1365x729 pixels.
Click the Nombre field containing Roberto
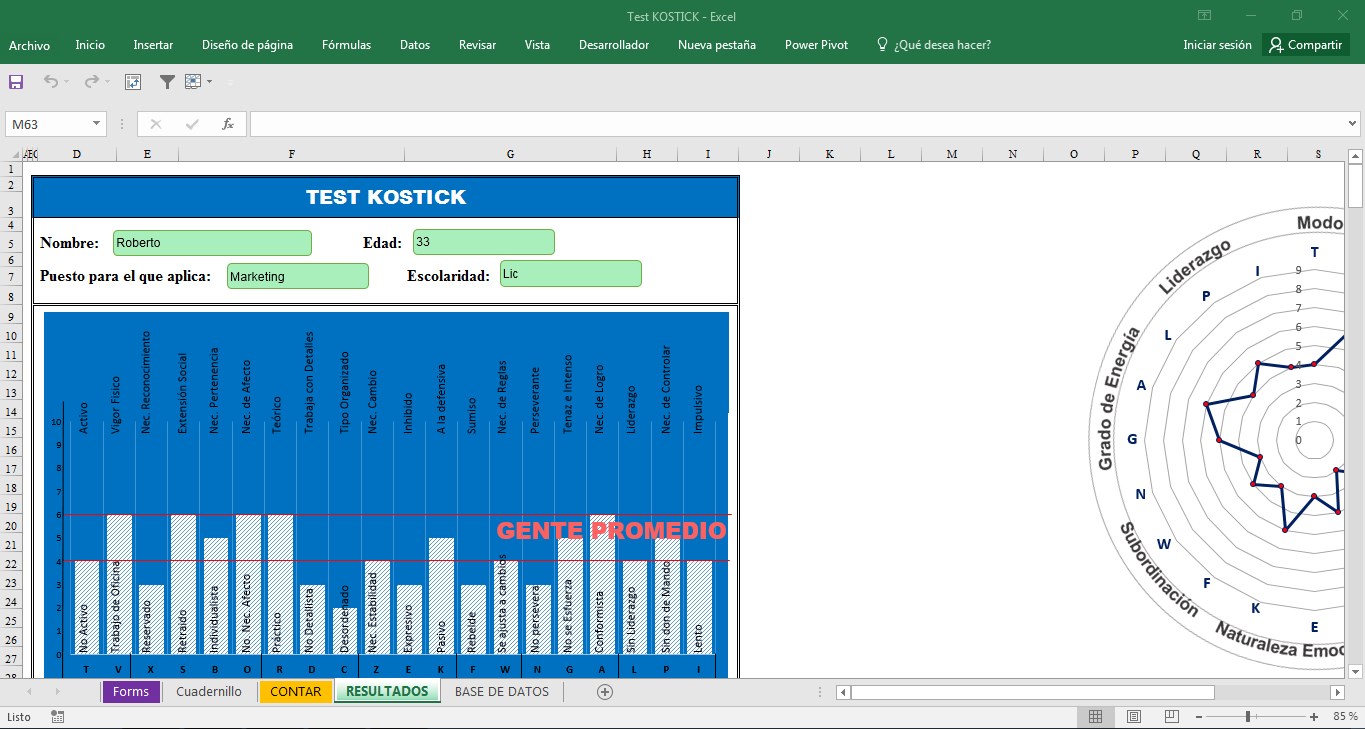[x=212, y=243]
